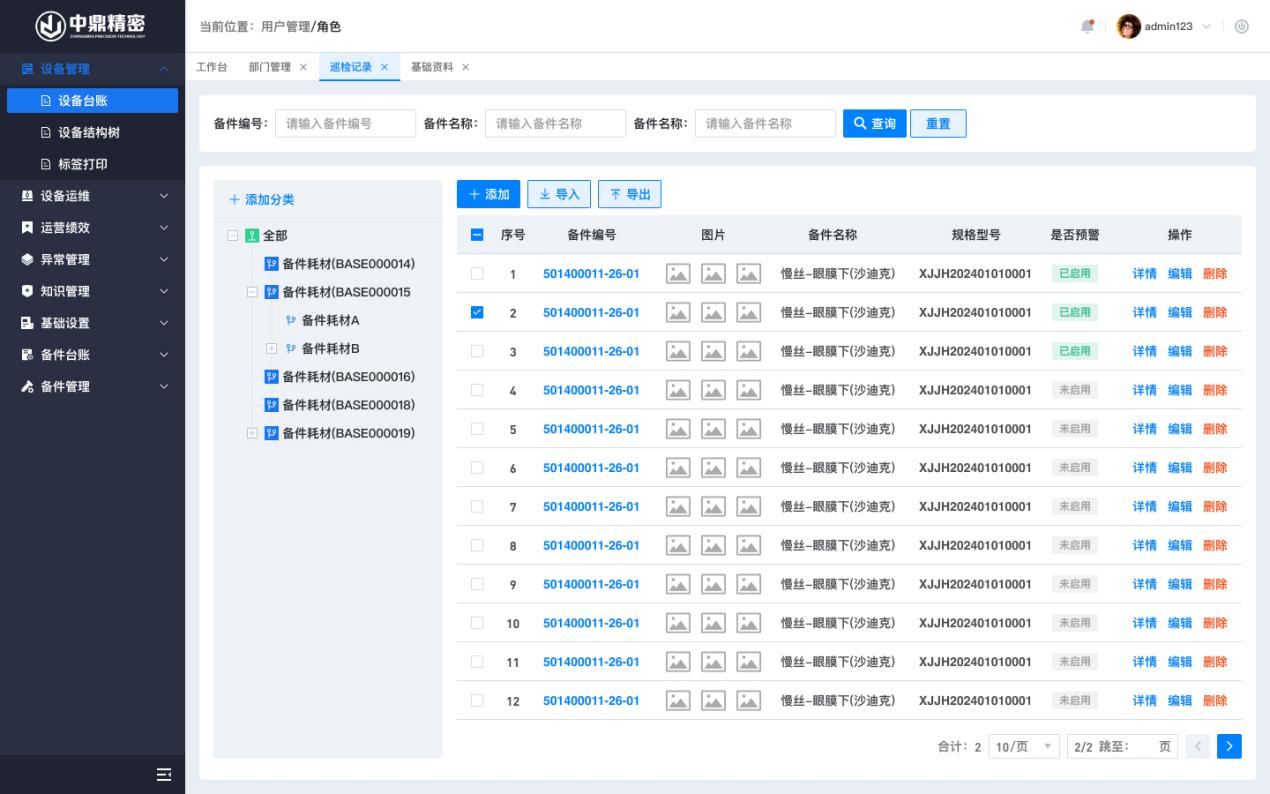This screenshot has width=1270, height=794.
Task: Click the 备件编号 input field
Action: coord(345,124)
